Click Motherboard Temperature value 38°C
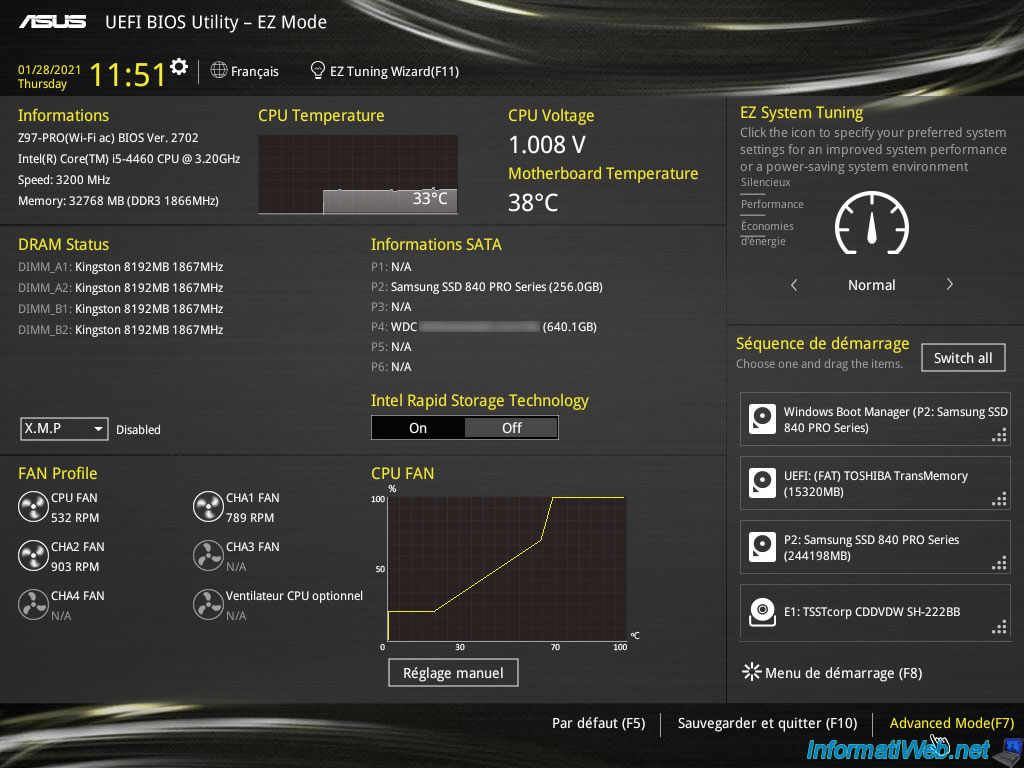 click(533, 202)
